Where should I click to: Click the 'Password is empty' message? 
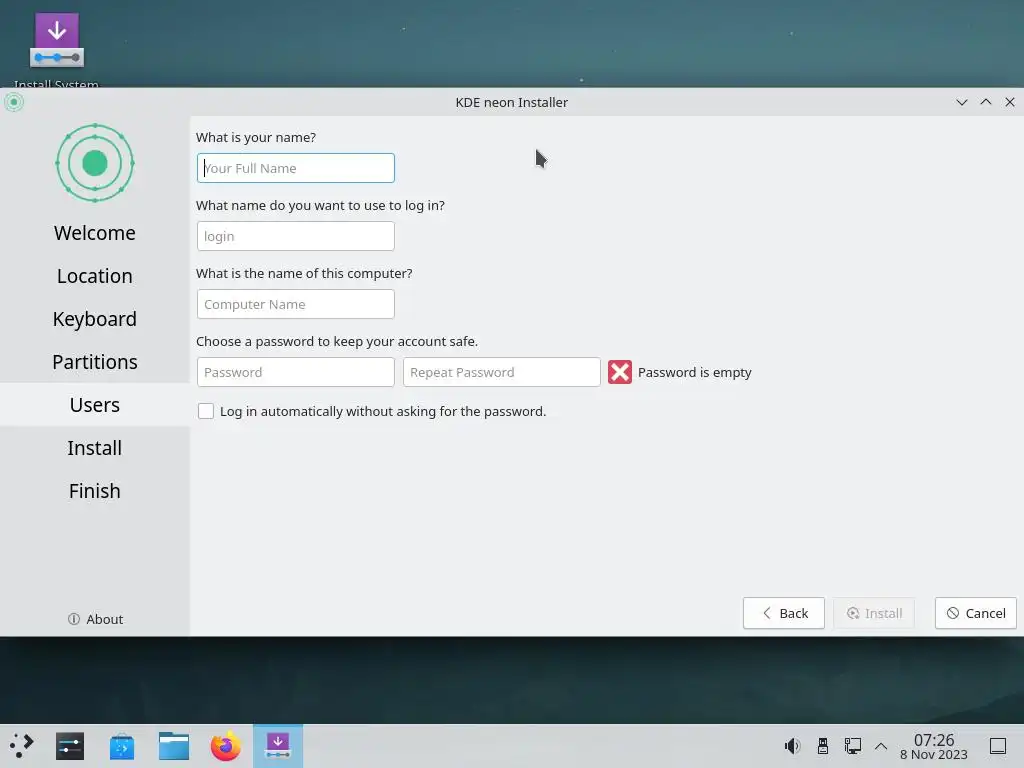tap(695, 372)
